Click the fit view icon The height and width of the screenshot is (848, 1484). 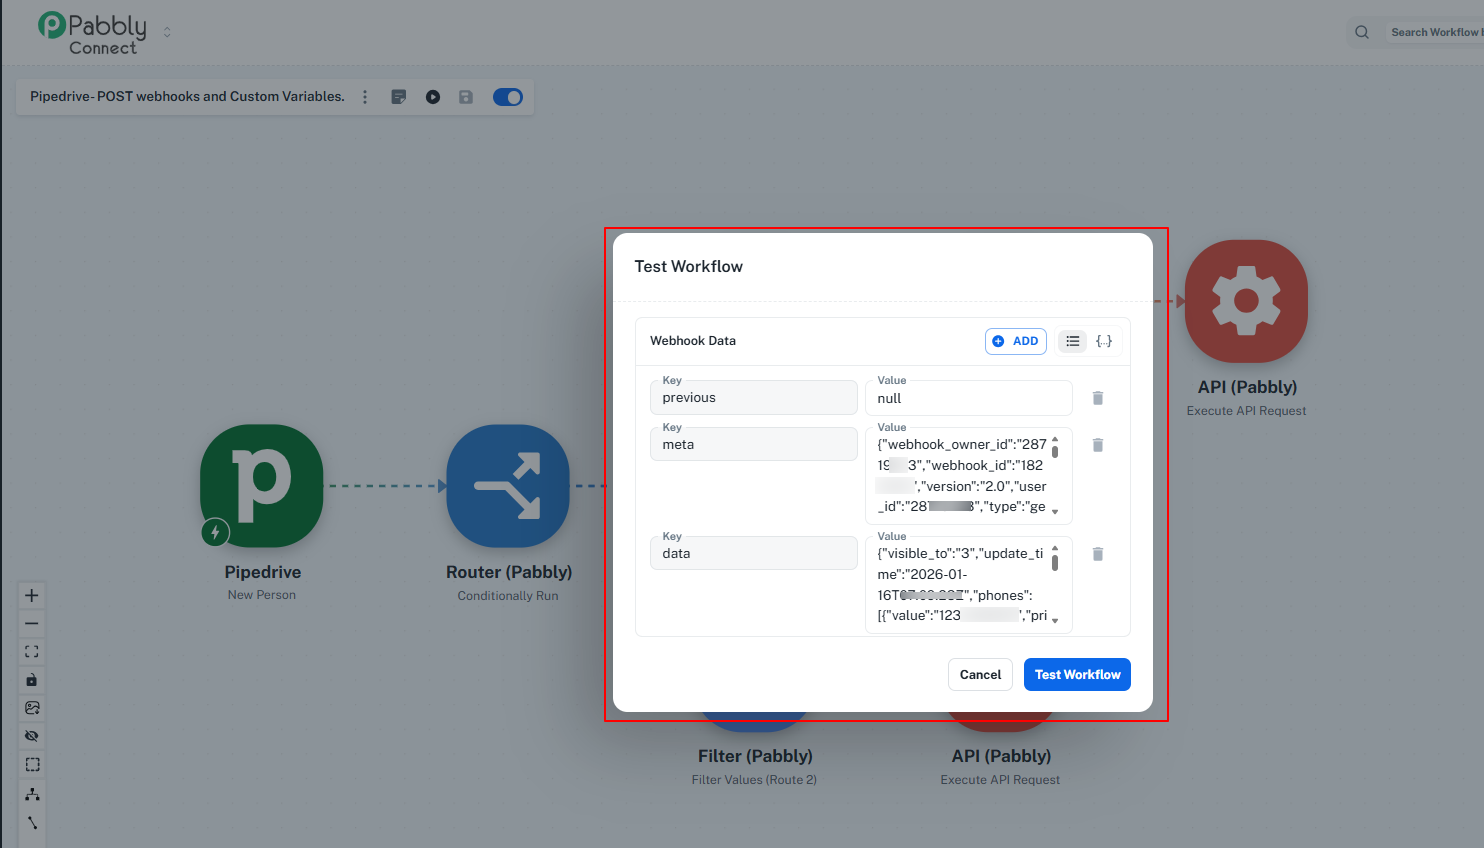click(x=32, y=652)
